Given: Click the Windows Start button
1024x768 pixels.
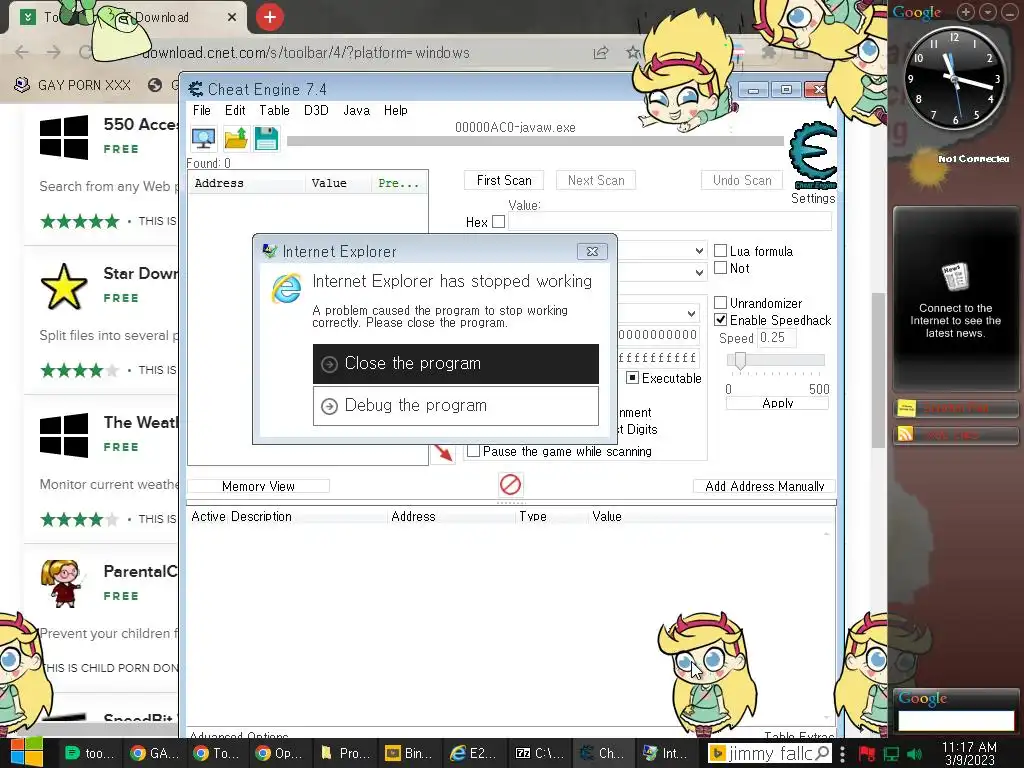Looking at the screenshot, I should [26, 753].
